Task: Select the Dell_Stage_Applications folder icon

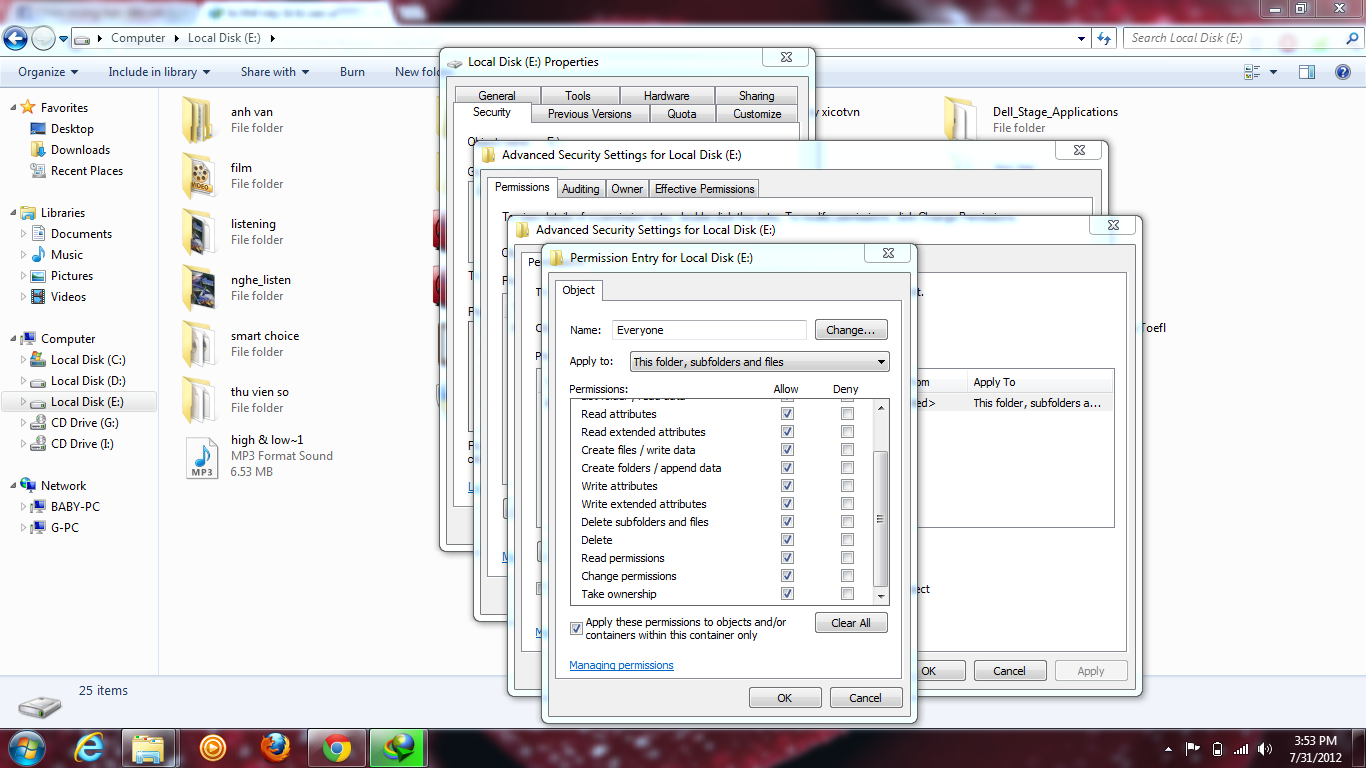Action: 960,120
